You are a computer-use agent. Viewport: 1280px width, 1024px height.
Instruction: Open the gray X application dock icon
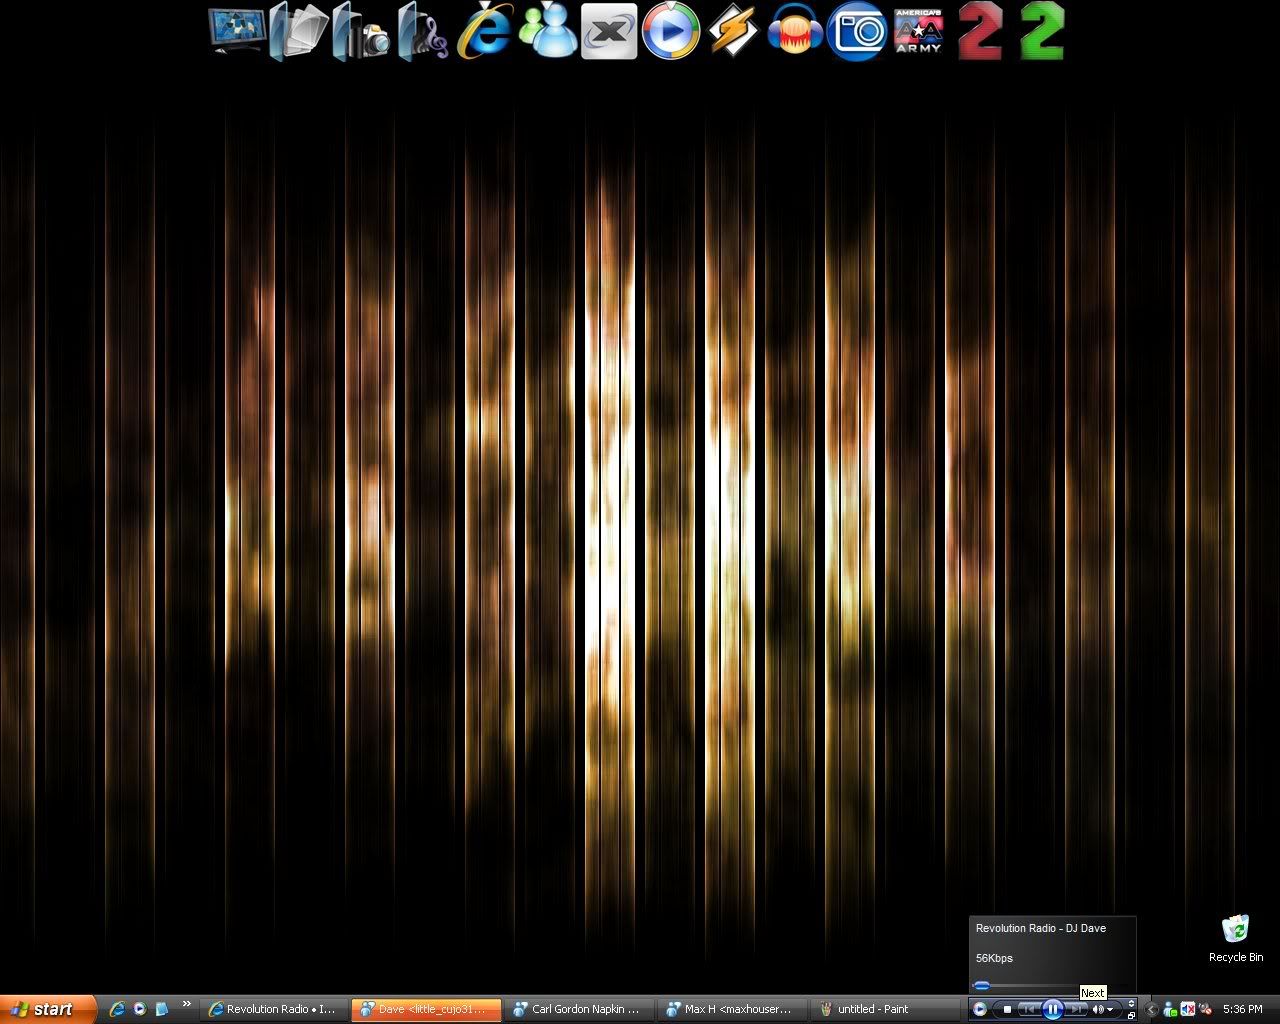pyautogui.click(x=609, y=32)
